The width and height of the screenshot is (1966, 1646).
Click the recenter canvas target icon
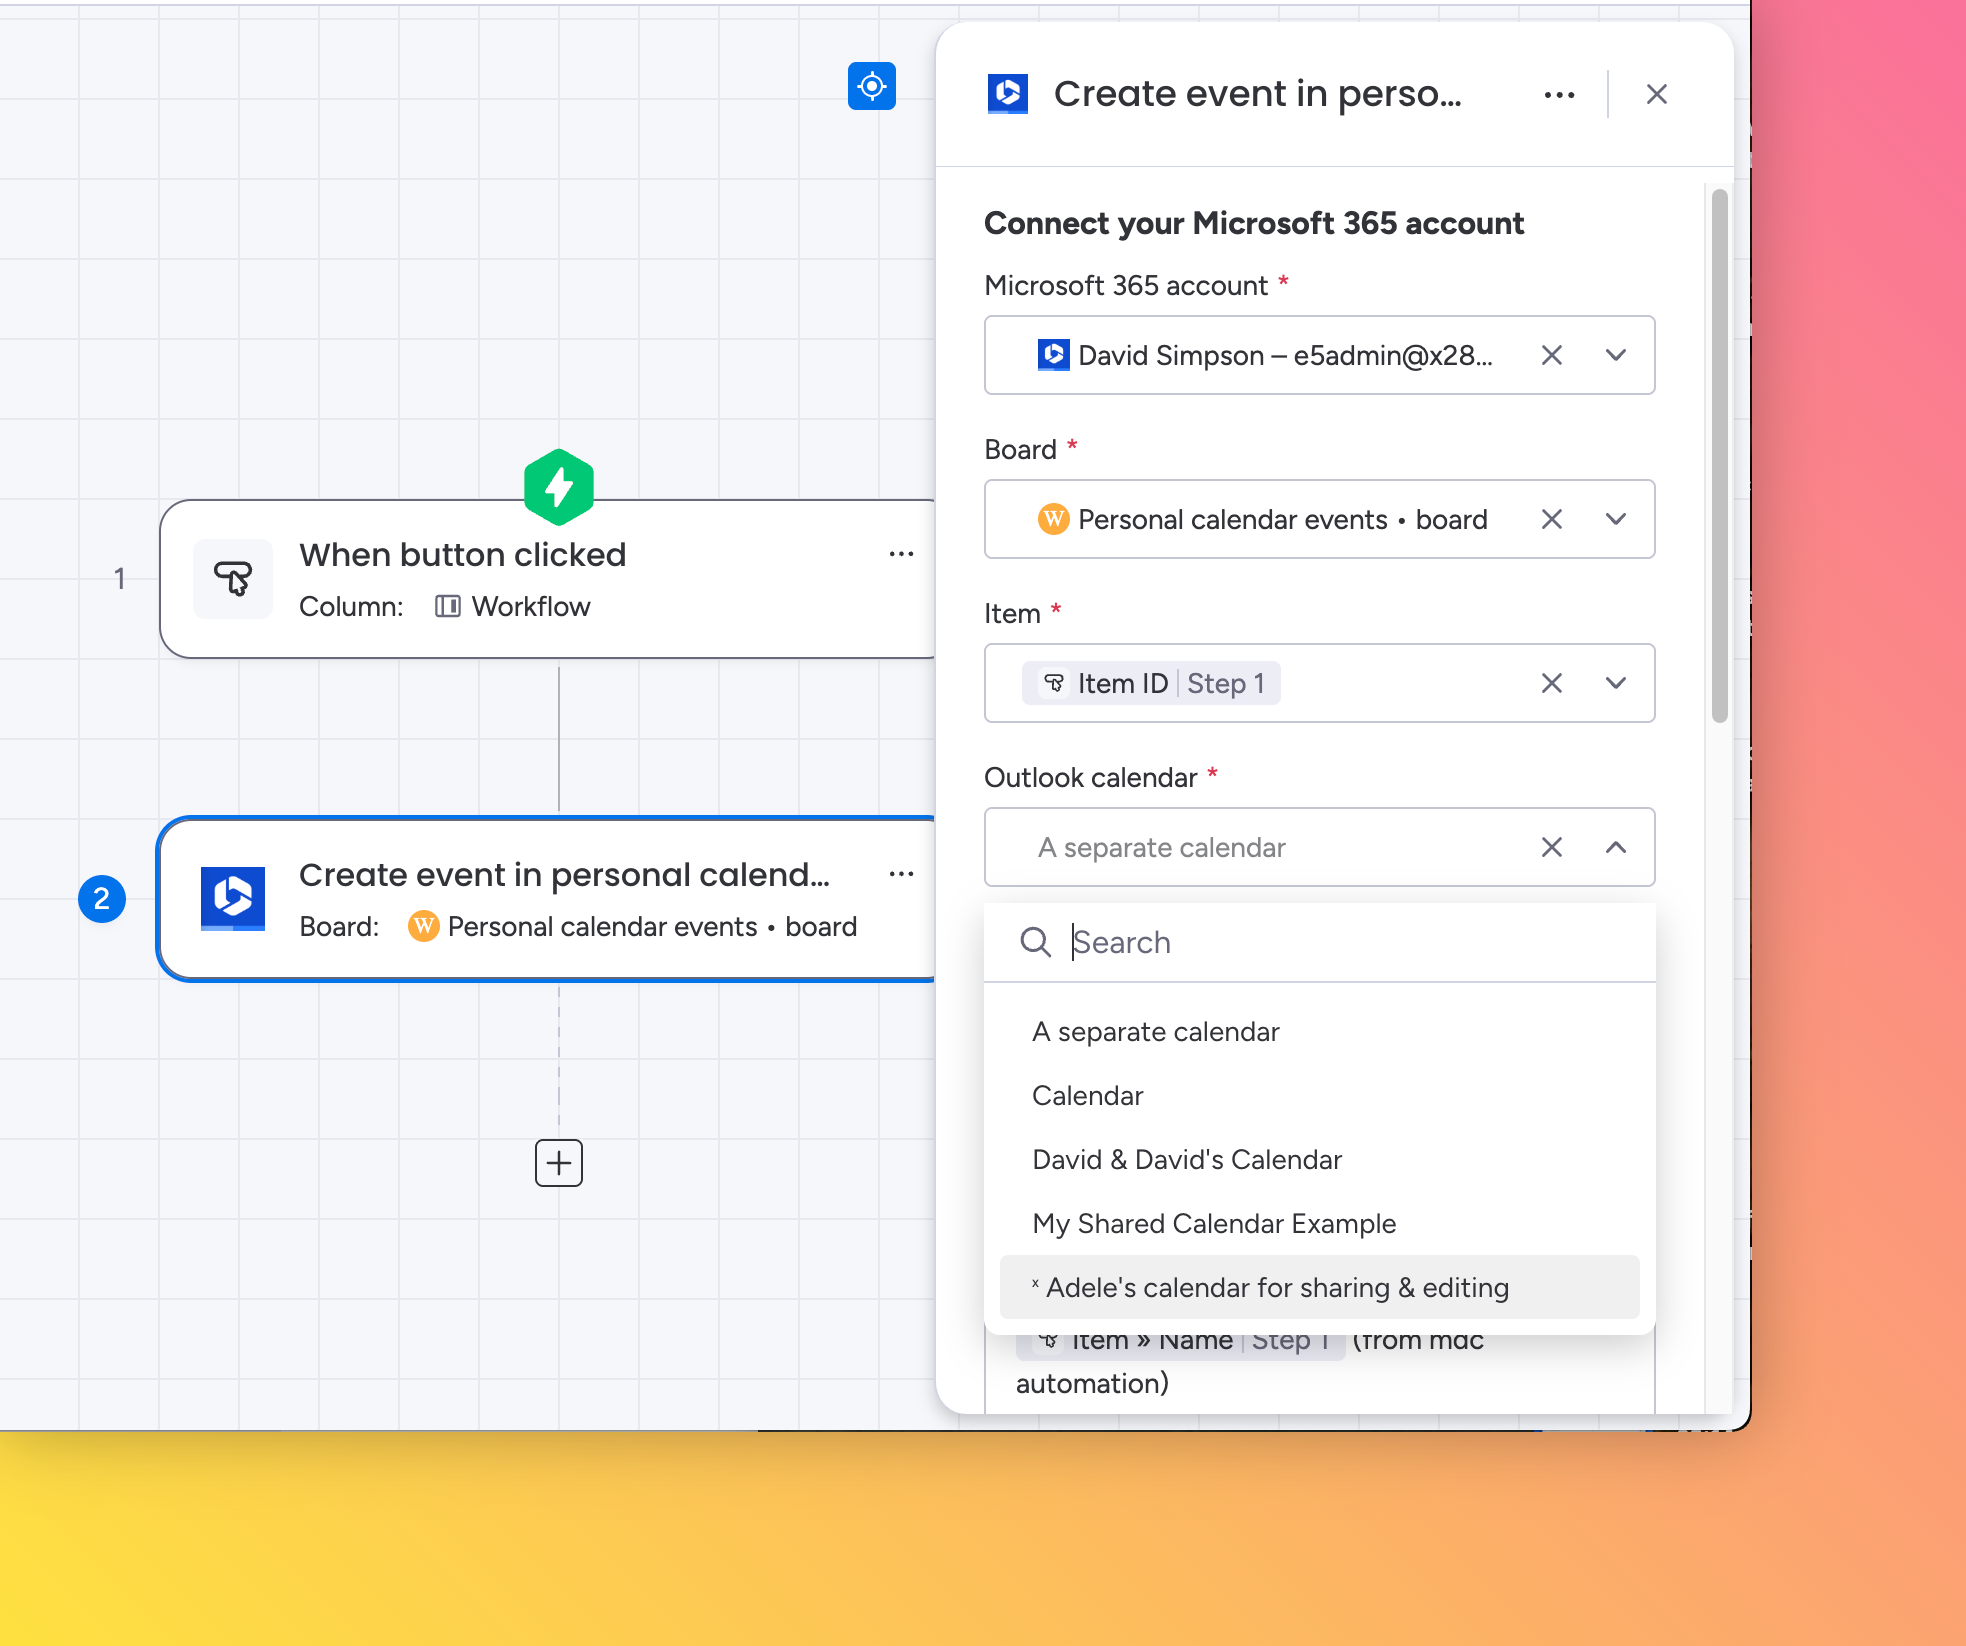click(x=871, y=86)
